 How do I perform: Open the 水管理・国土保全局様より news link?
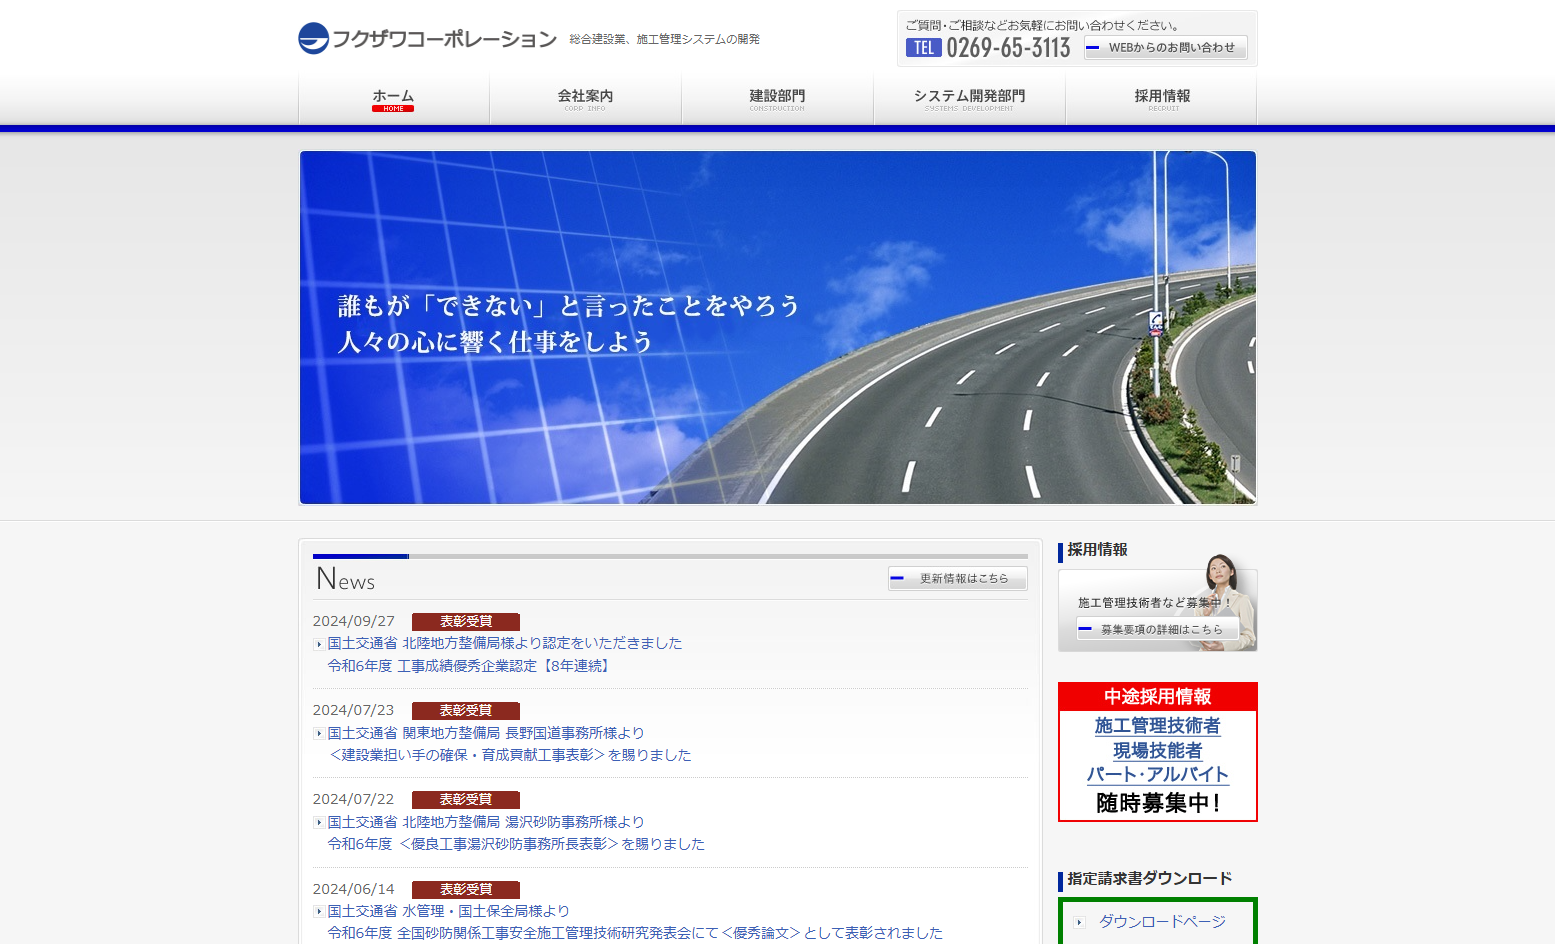pyautogui.click(x=449, y=911)
